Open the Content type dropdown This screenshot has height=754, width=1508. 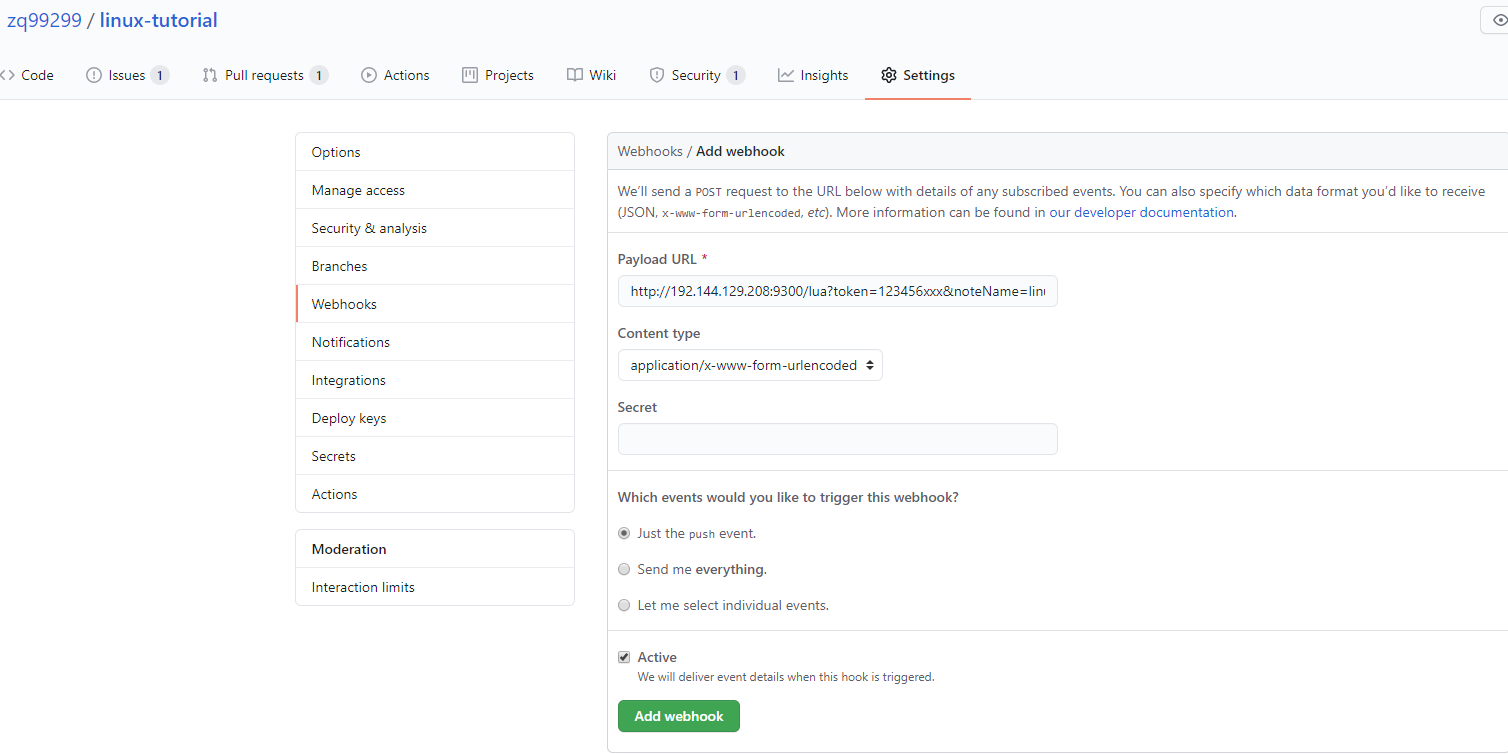[750, 365]
